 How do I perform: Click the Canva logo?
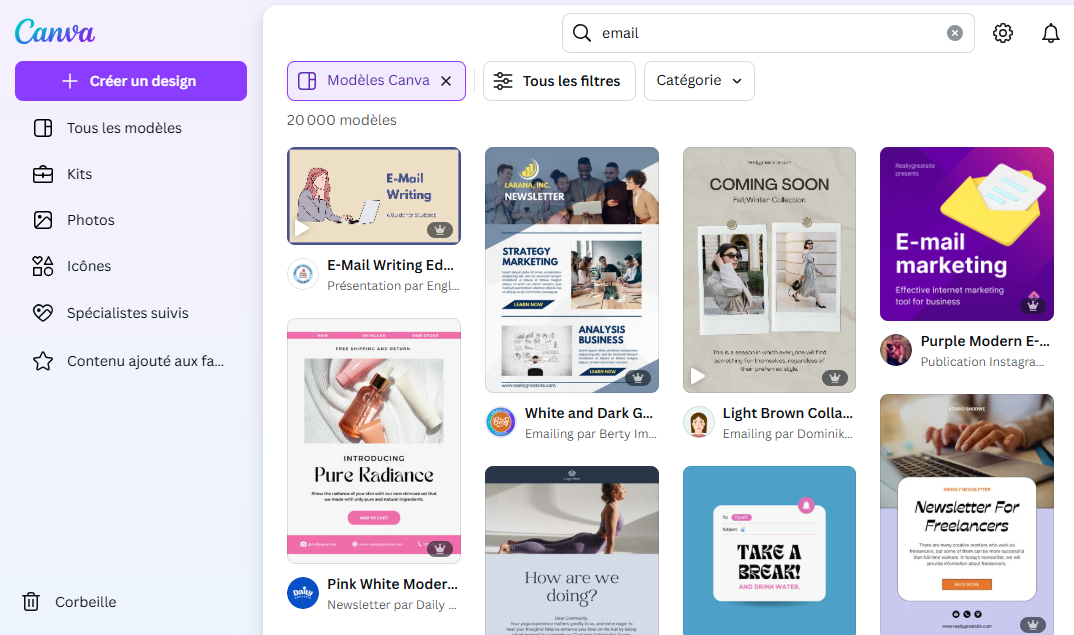(55, 32)
